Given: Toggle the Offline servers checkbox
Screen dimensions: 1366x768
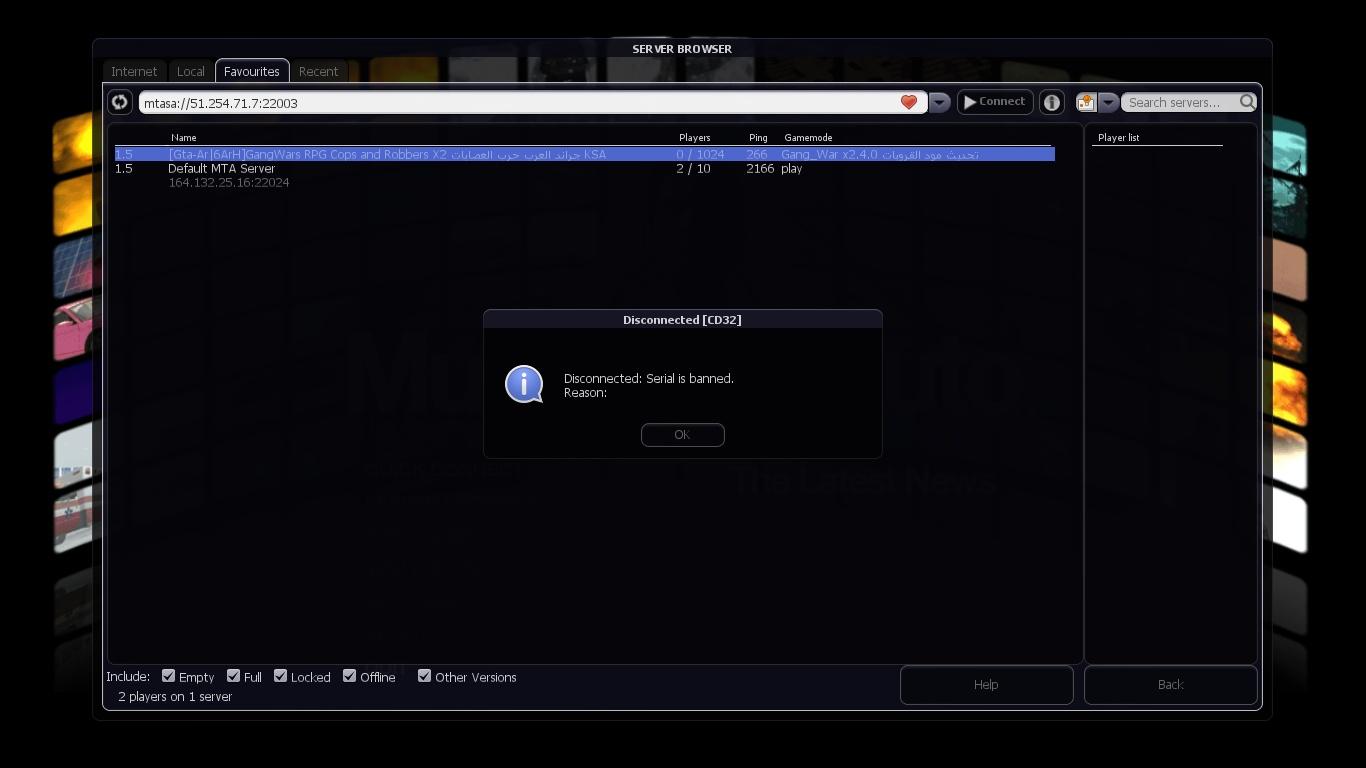Looking at the screenshot, I should (x=349, y=676).
